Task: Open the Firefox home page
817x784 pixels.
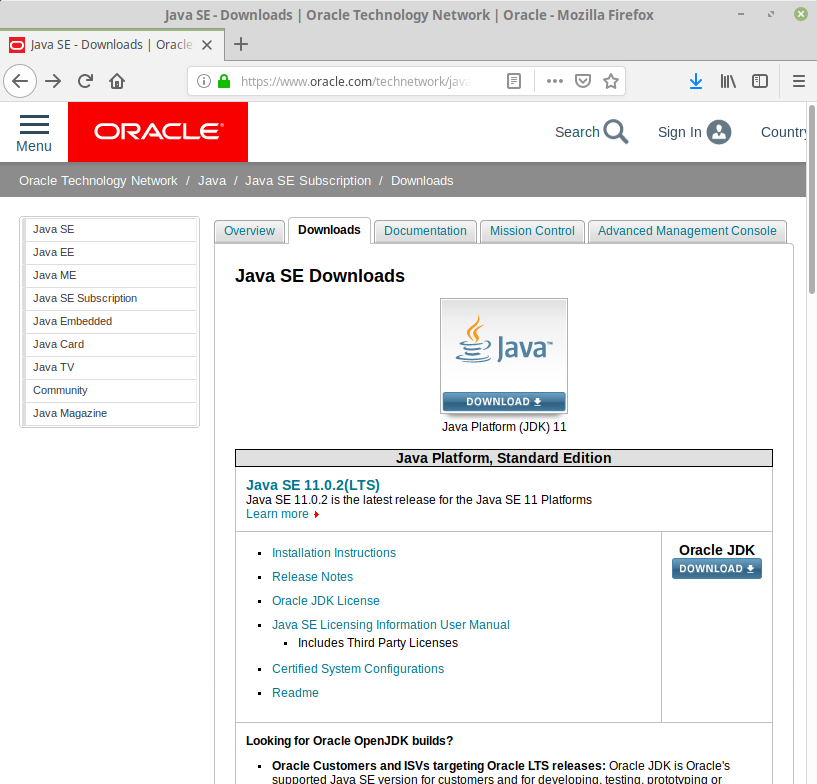Action: (x=117, y=81)
